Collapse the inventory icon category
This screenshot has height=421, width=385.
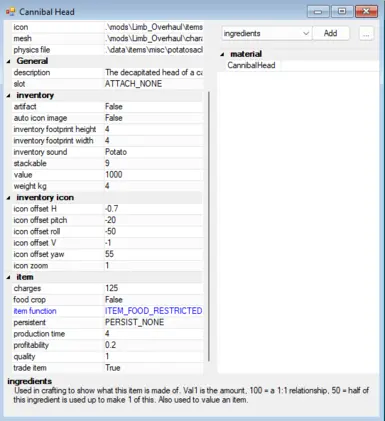click(x=9, y=198)
